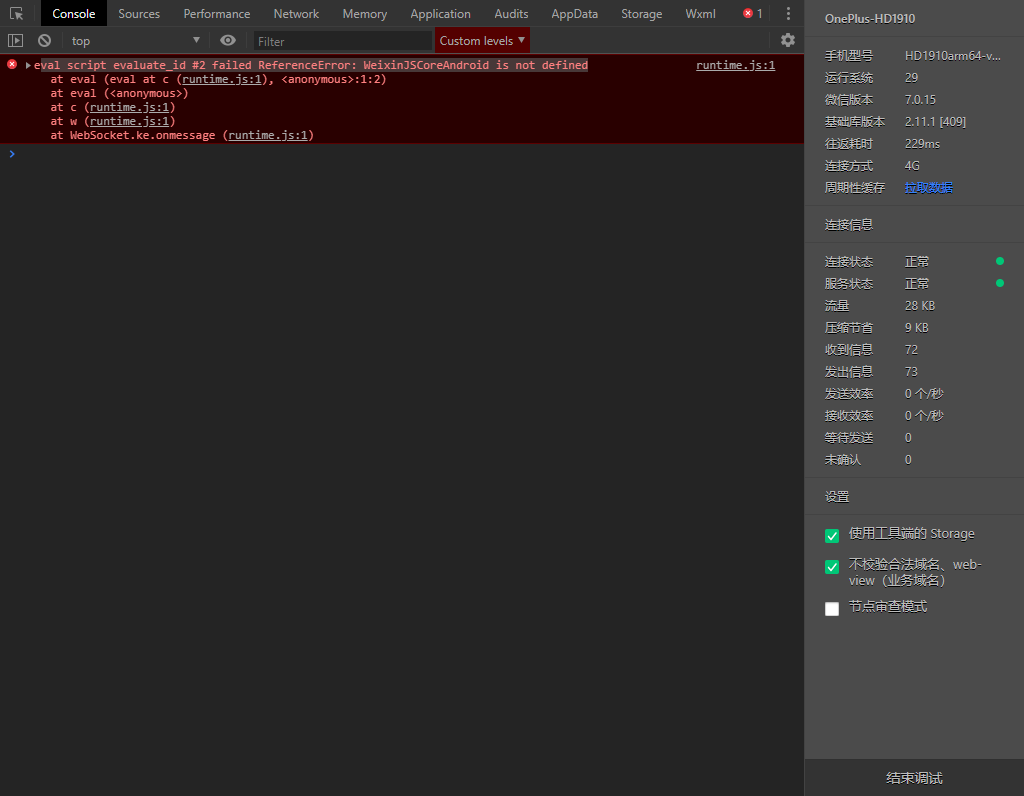1024x796 pixels.
Task: Click the 连接状态 green status dot
Action: coord(999,261)
